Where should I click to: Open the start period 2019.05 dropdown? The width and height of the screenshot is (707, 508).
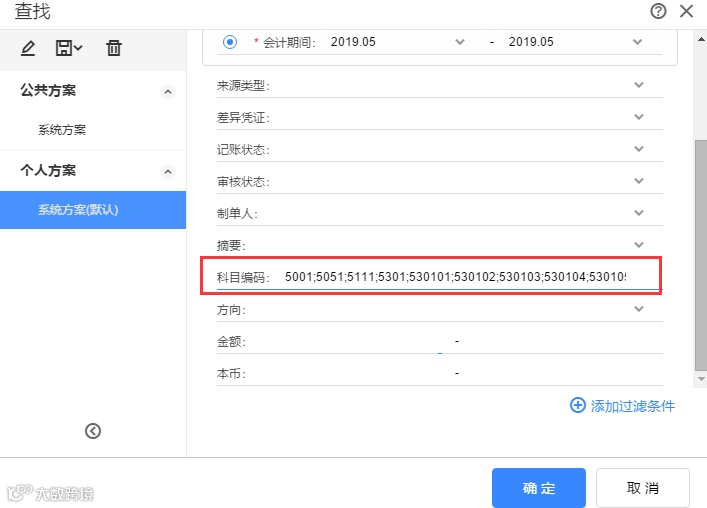coord(459,42)
